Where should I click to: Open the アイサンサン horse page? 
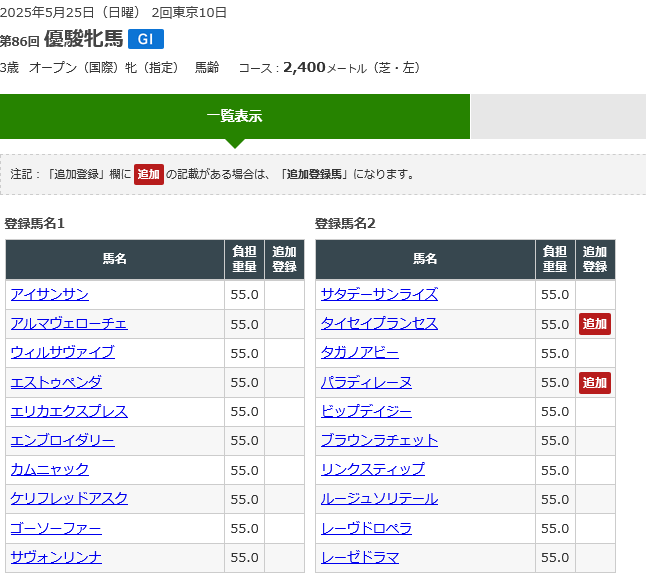pyautogui.click(x=49, y=294)
